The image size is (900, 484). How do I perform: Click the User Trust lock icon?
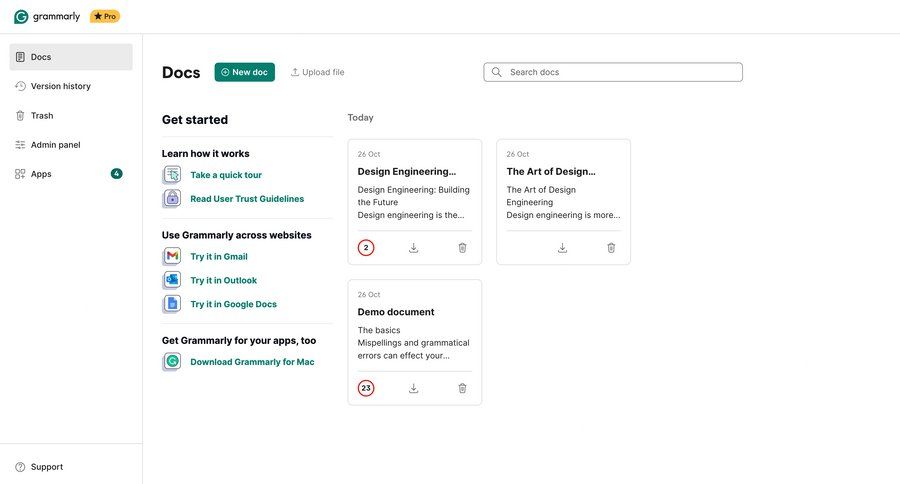click(172, 198)
